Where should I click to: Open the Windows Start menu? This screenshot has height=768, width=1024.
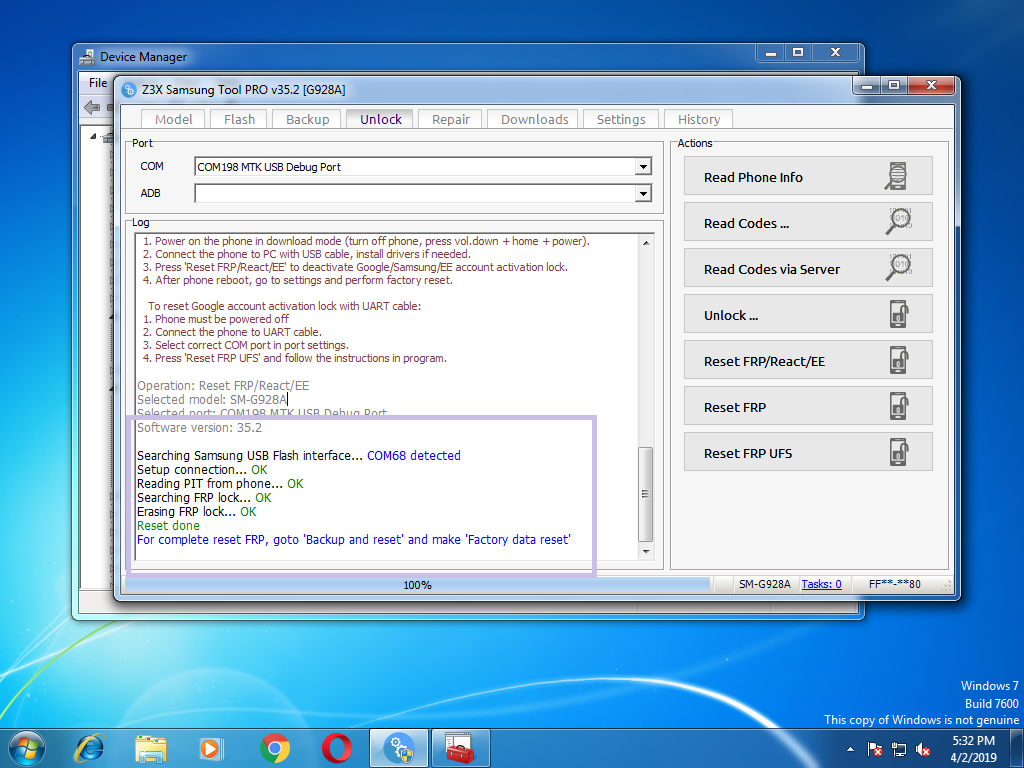(27, 748)
